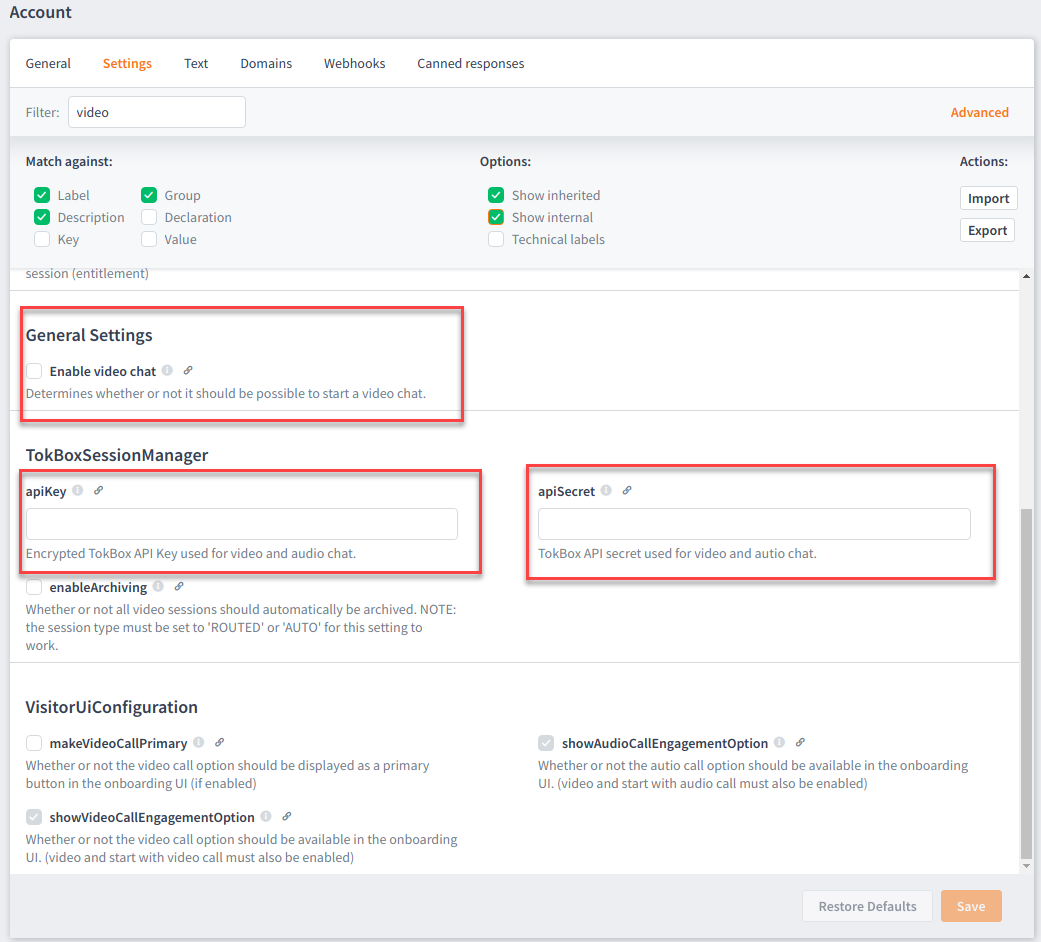
Task: Click the settings list vertical scrollbar
Action: tap(1025, 680)
